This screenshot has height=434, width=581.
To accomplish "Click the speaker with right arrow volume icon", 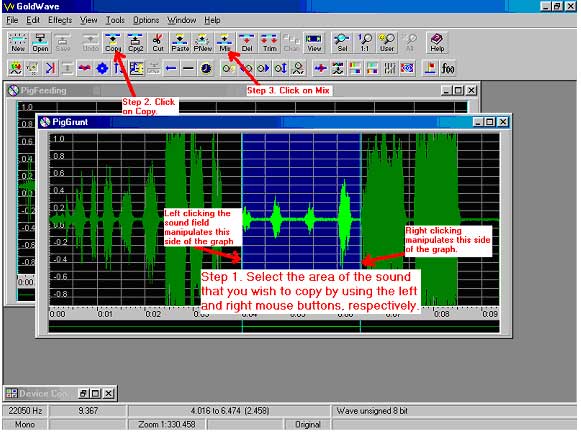I will tap(263, 68).
